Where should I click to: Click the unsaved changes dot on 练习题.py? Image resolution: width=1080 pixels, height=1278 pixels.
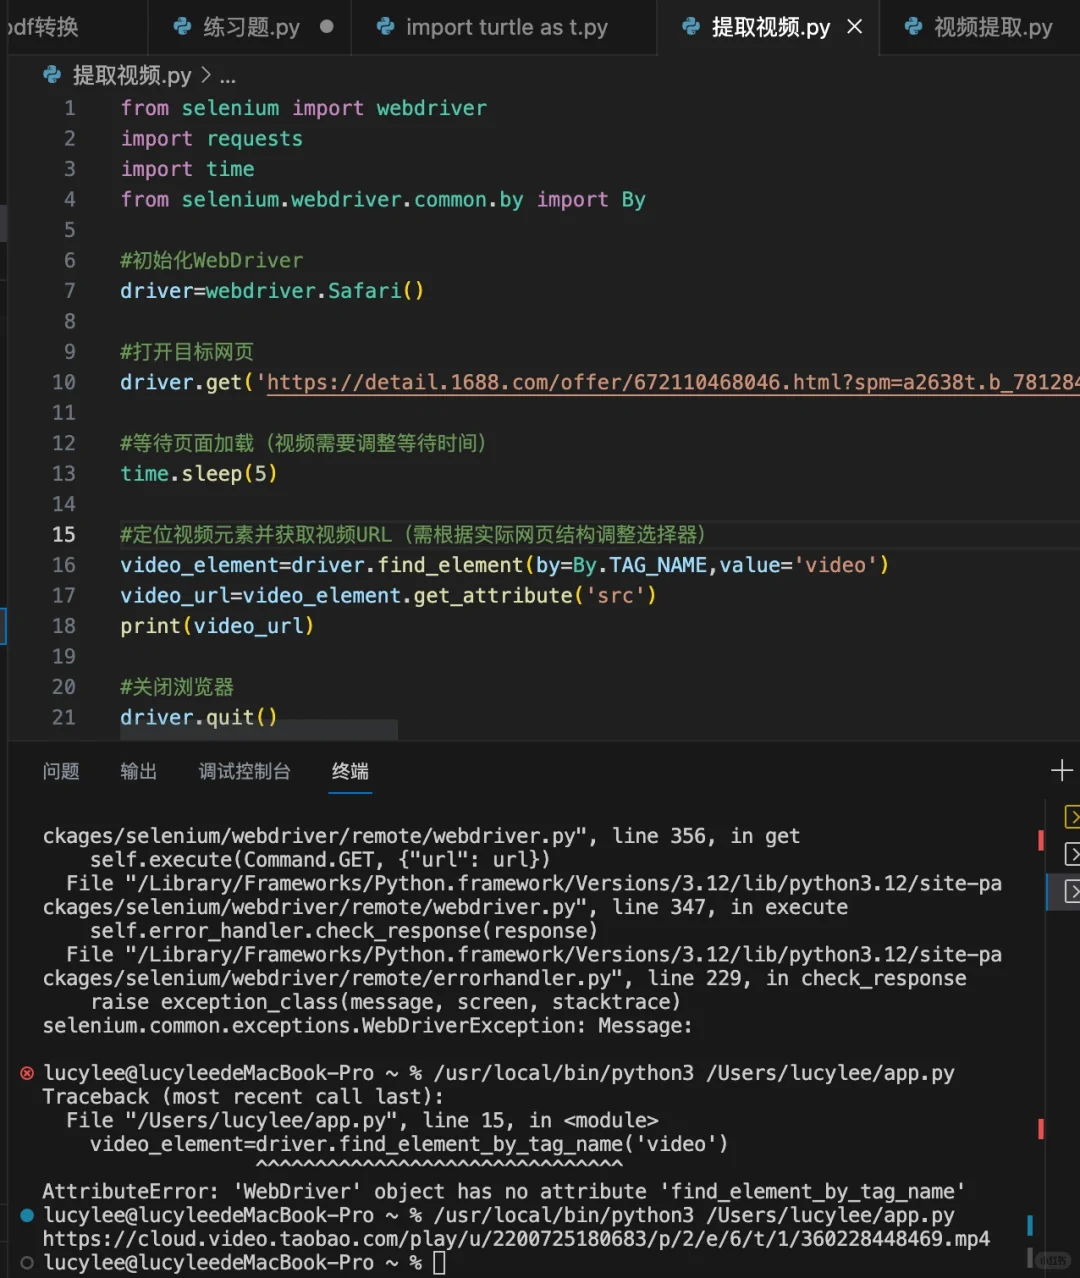[325, 27]
